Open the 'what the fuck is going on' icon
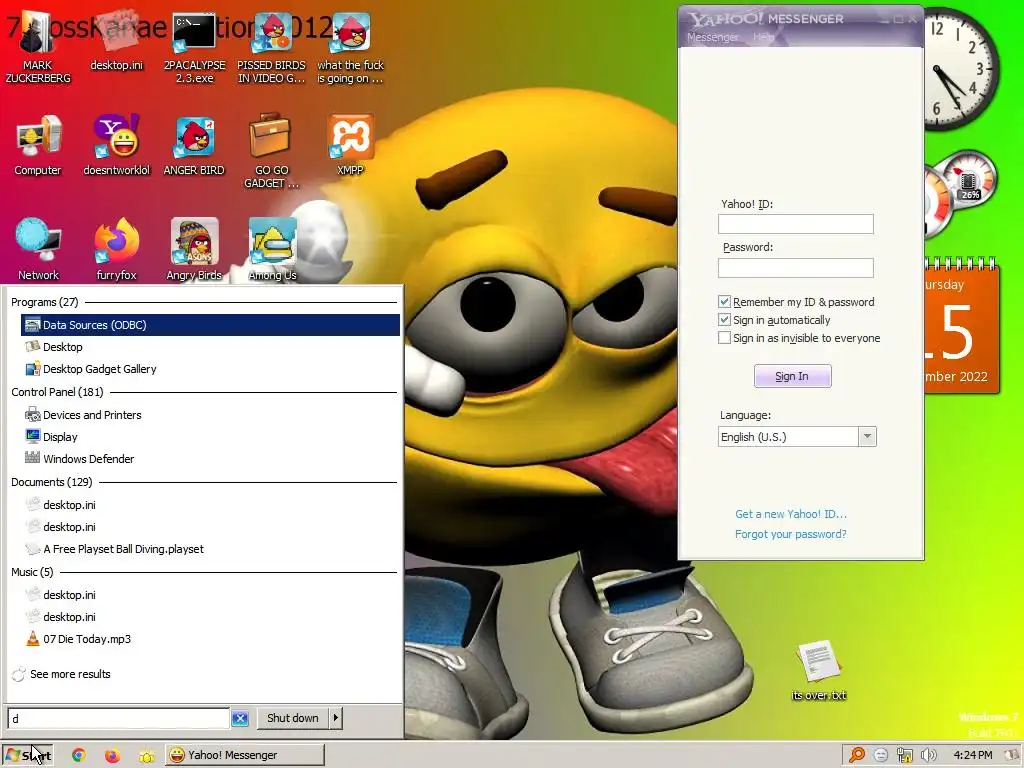 (351, 49)
